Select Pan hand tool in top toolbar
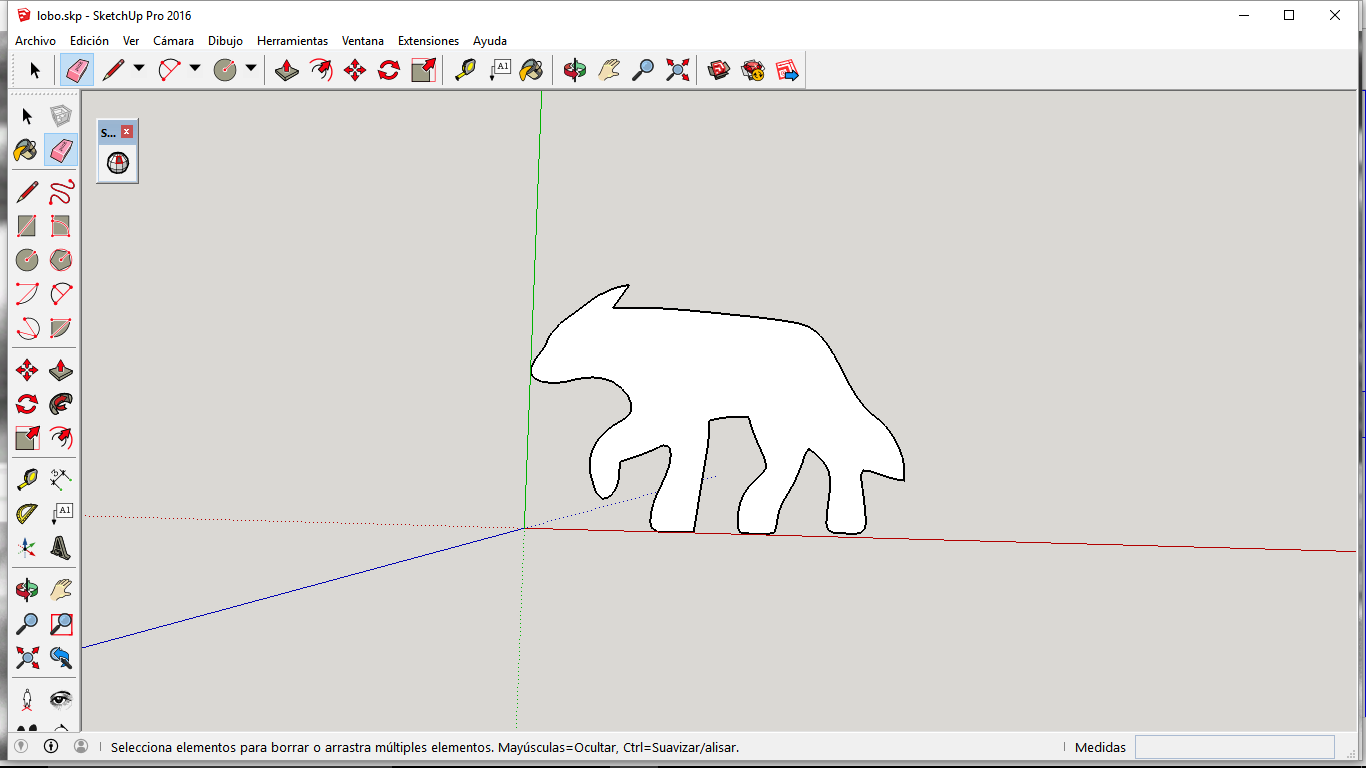Viewport: 1366px width, 768px height. click(x=609, y=70)
